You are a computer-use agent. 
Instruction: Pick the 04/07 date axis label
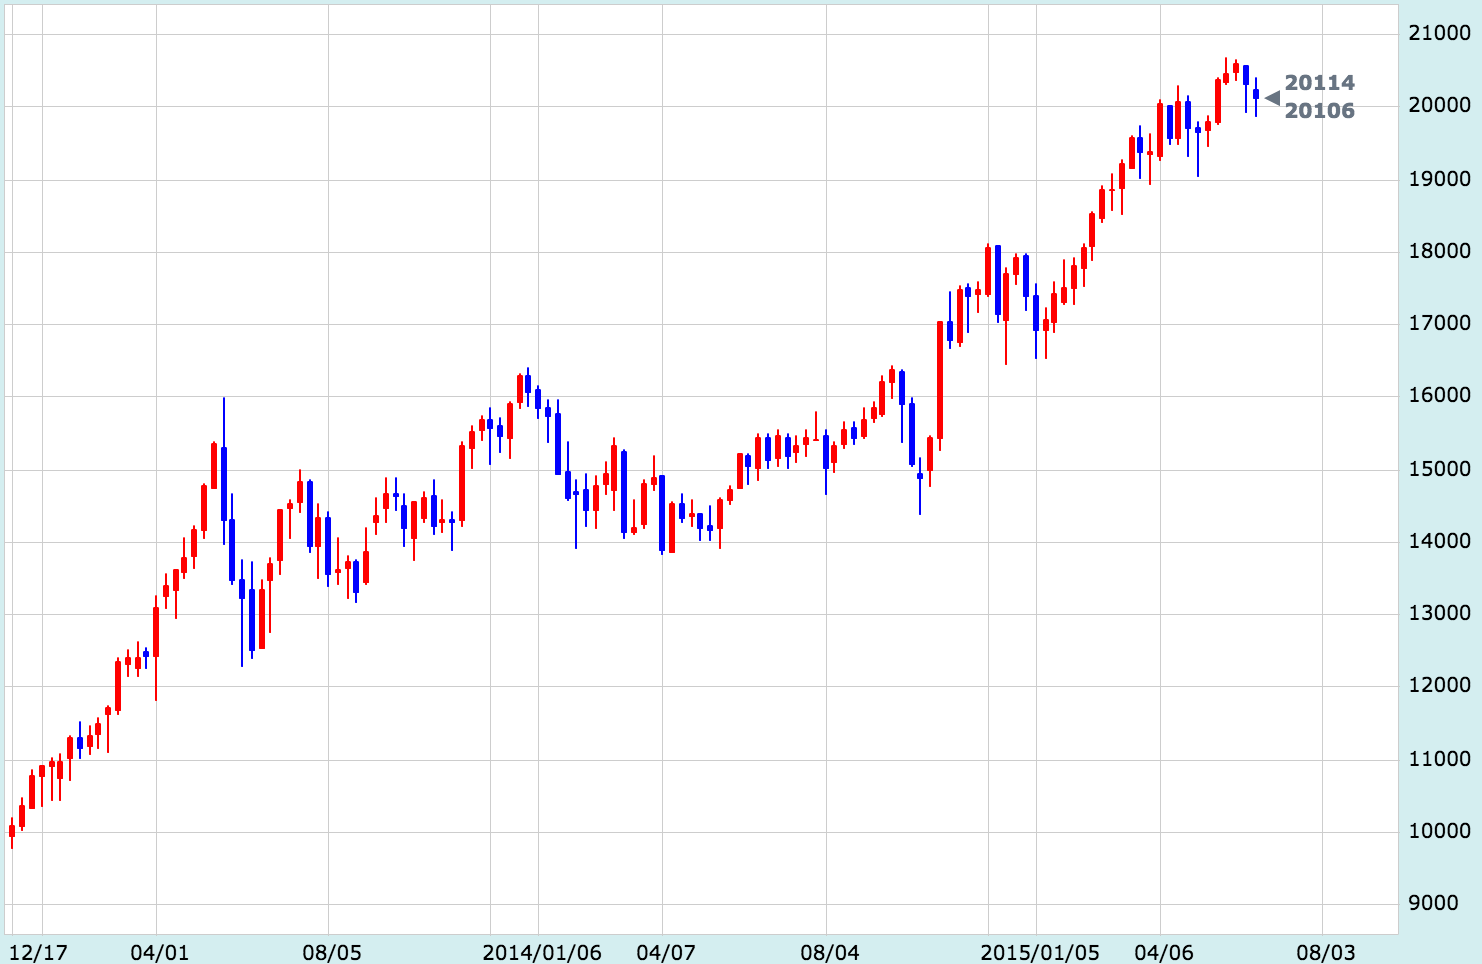(665, 952)
